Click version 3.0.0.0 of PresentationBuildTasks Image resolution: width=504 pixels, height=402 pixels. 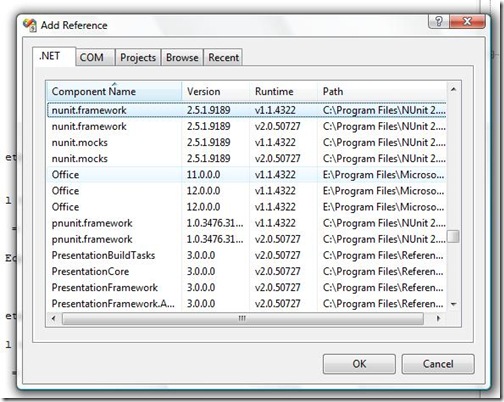point(201,255)
